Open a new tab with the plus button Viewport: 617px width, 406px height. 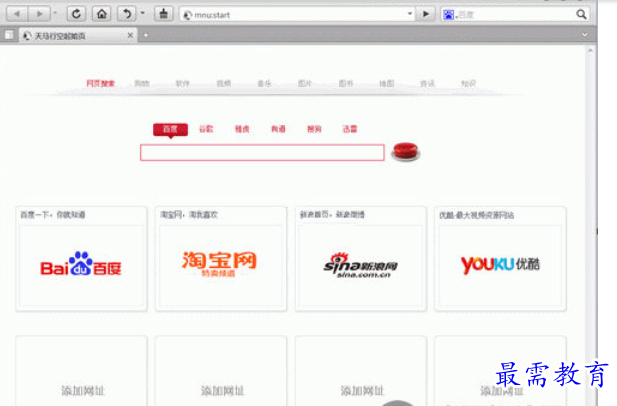(146, 36)
